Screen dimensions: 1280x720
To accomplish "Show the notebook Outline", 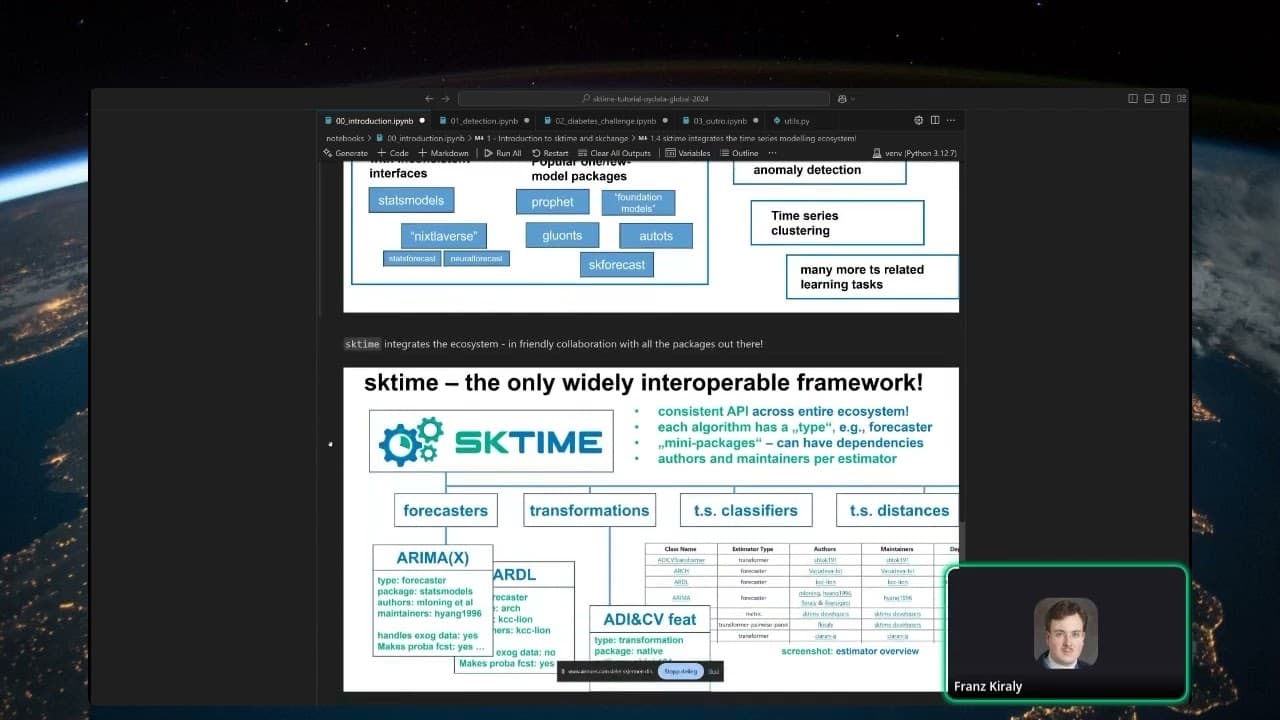I will tap(739, 153).
